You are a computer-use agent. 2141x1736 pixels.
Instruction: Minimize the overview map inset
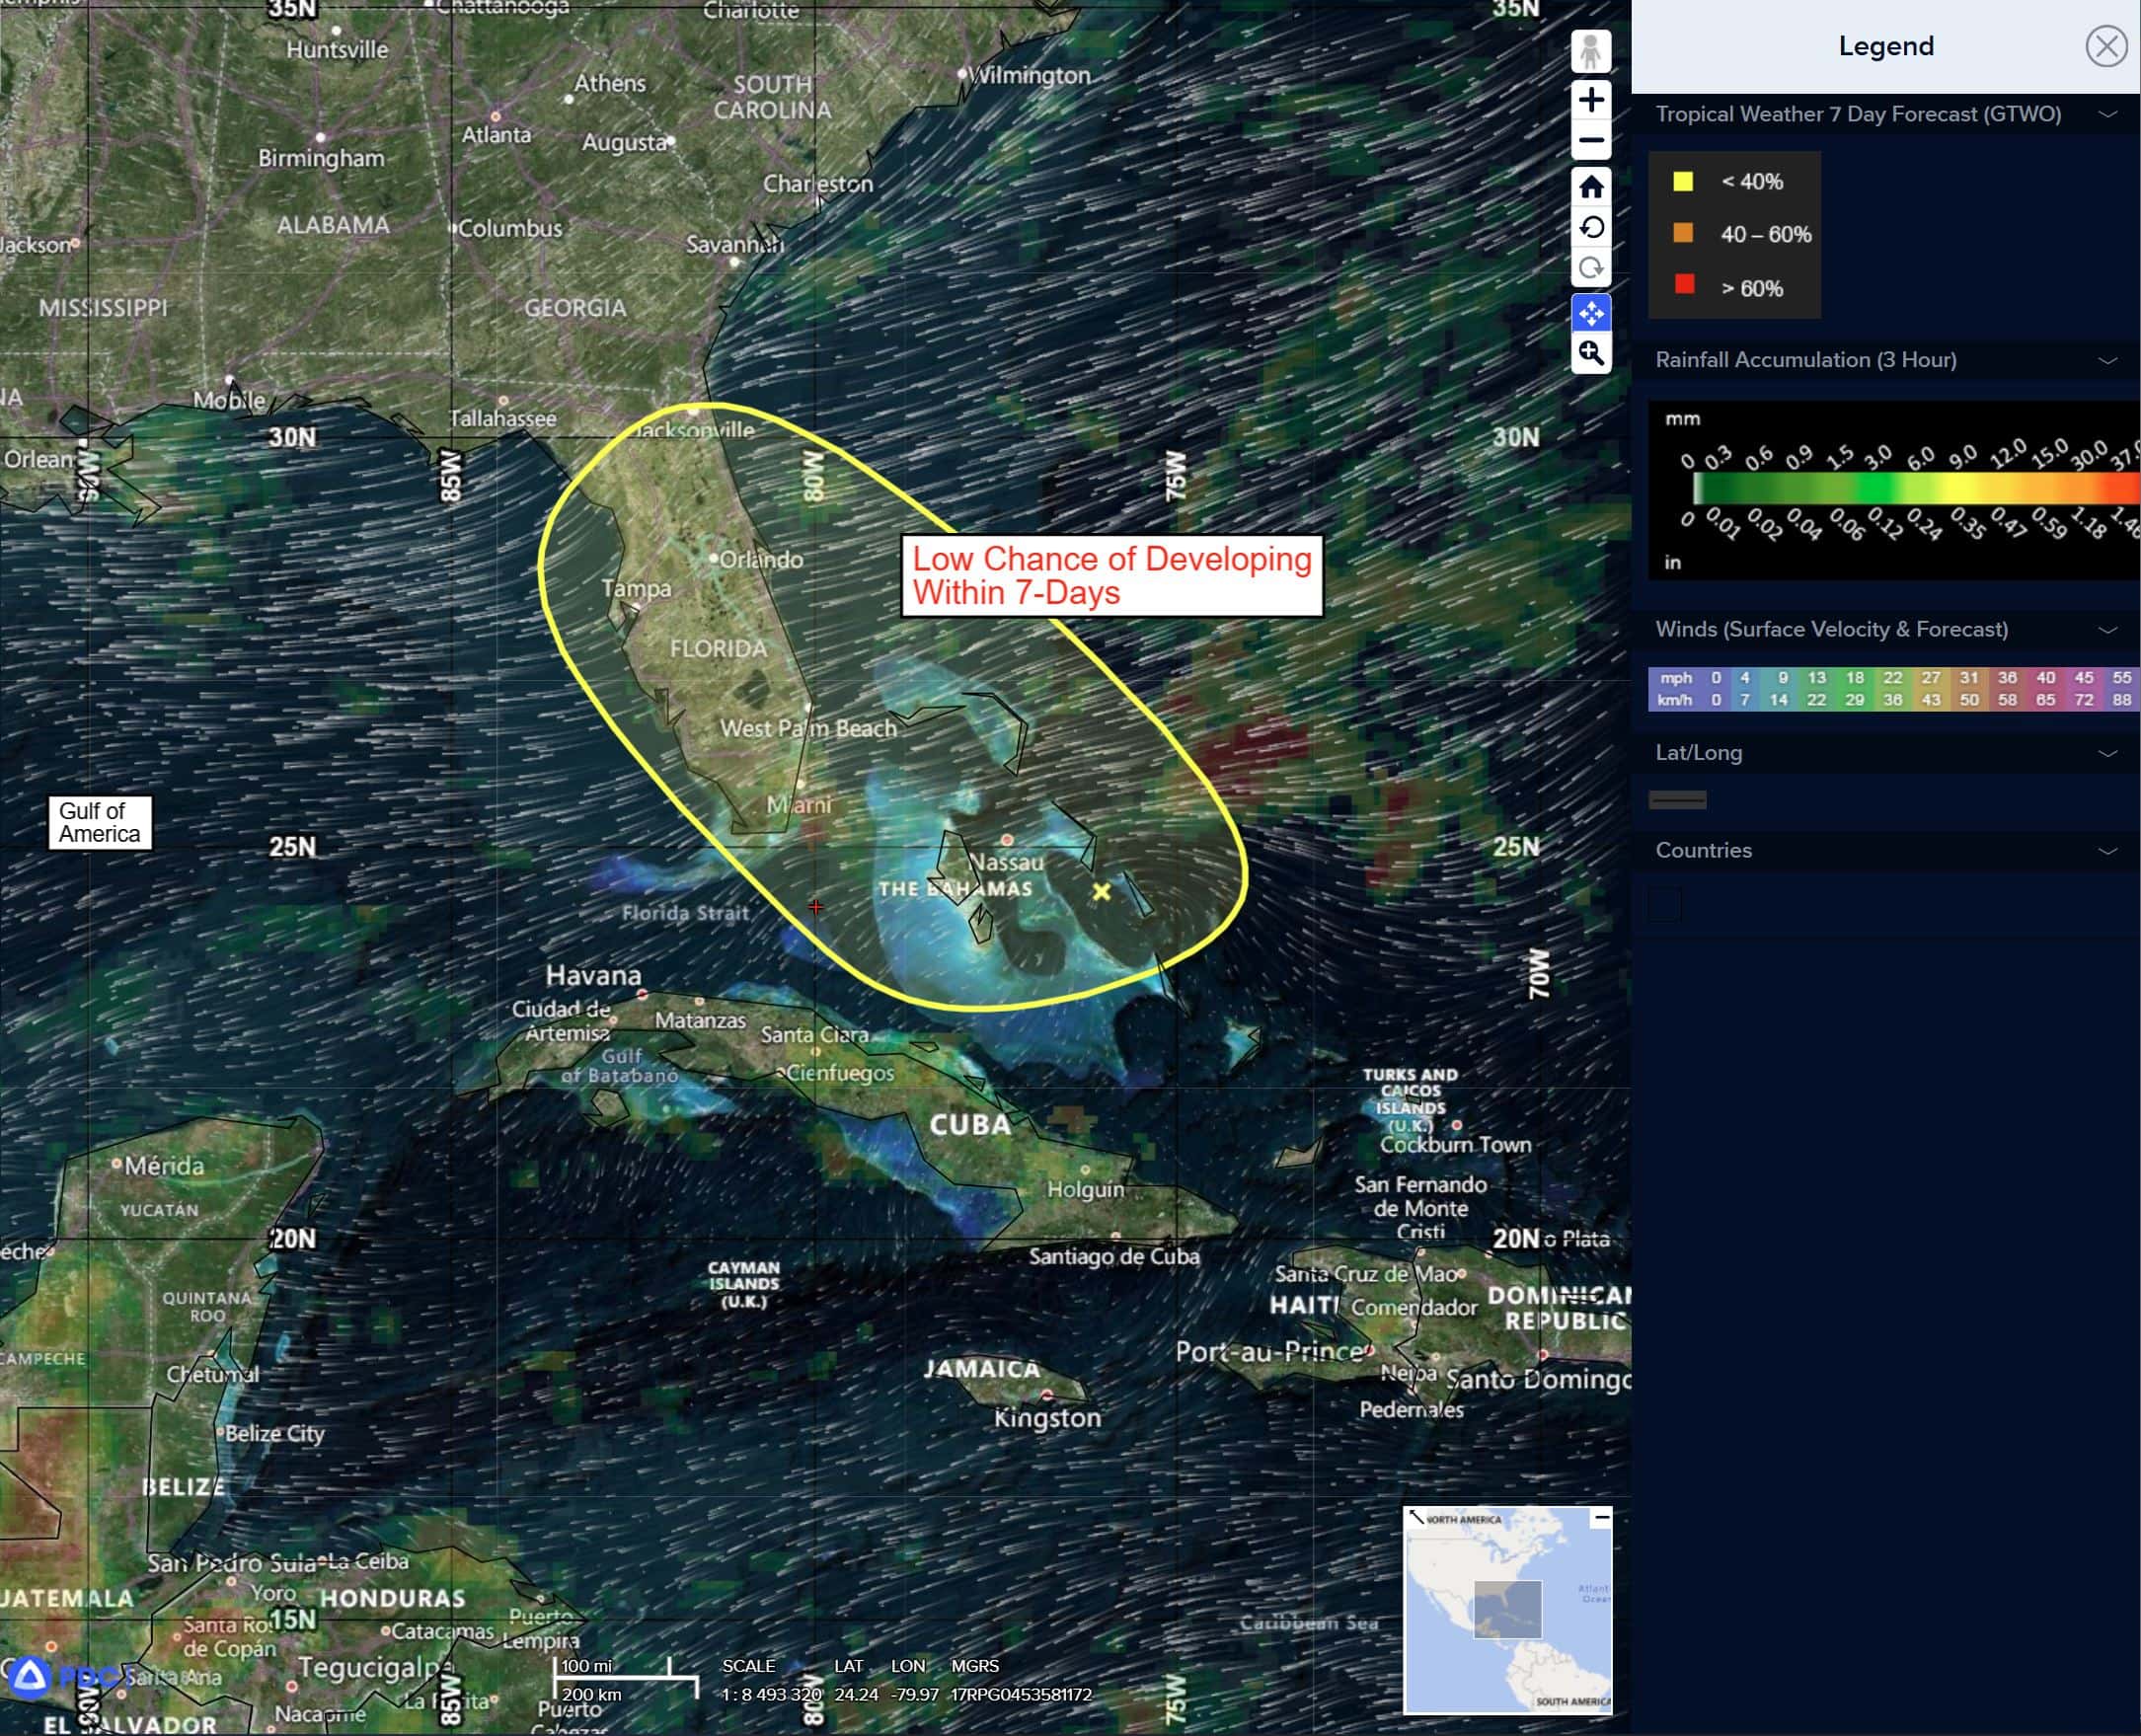click(x=1601, y=1517)
